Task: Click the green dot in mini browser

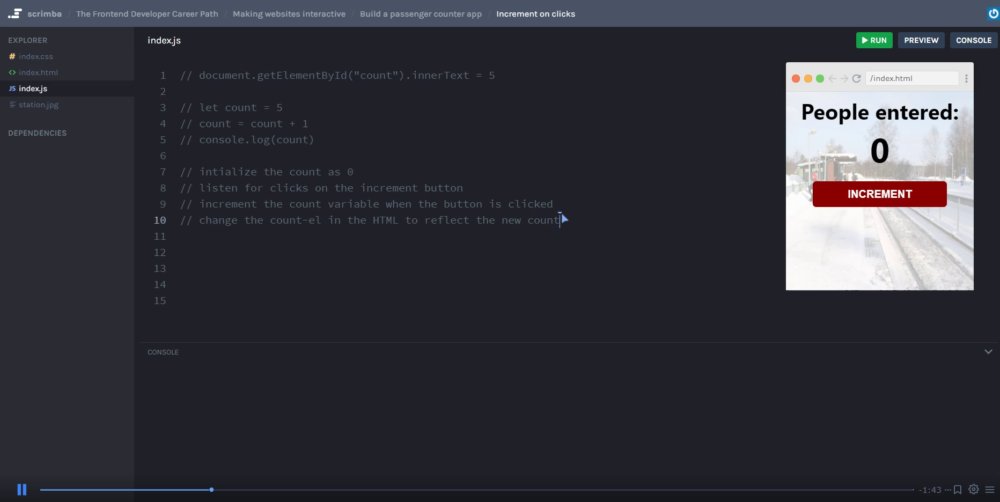Action: (820, 78)
